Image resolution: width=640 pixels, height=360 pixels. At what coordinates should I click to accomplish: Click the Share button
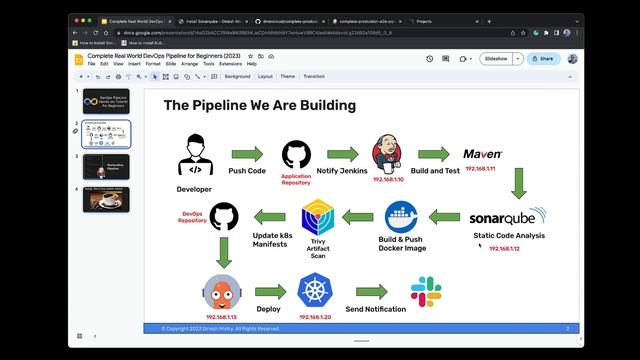543,59
